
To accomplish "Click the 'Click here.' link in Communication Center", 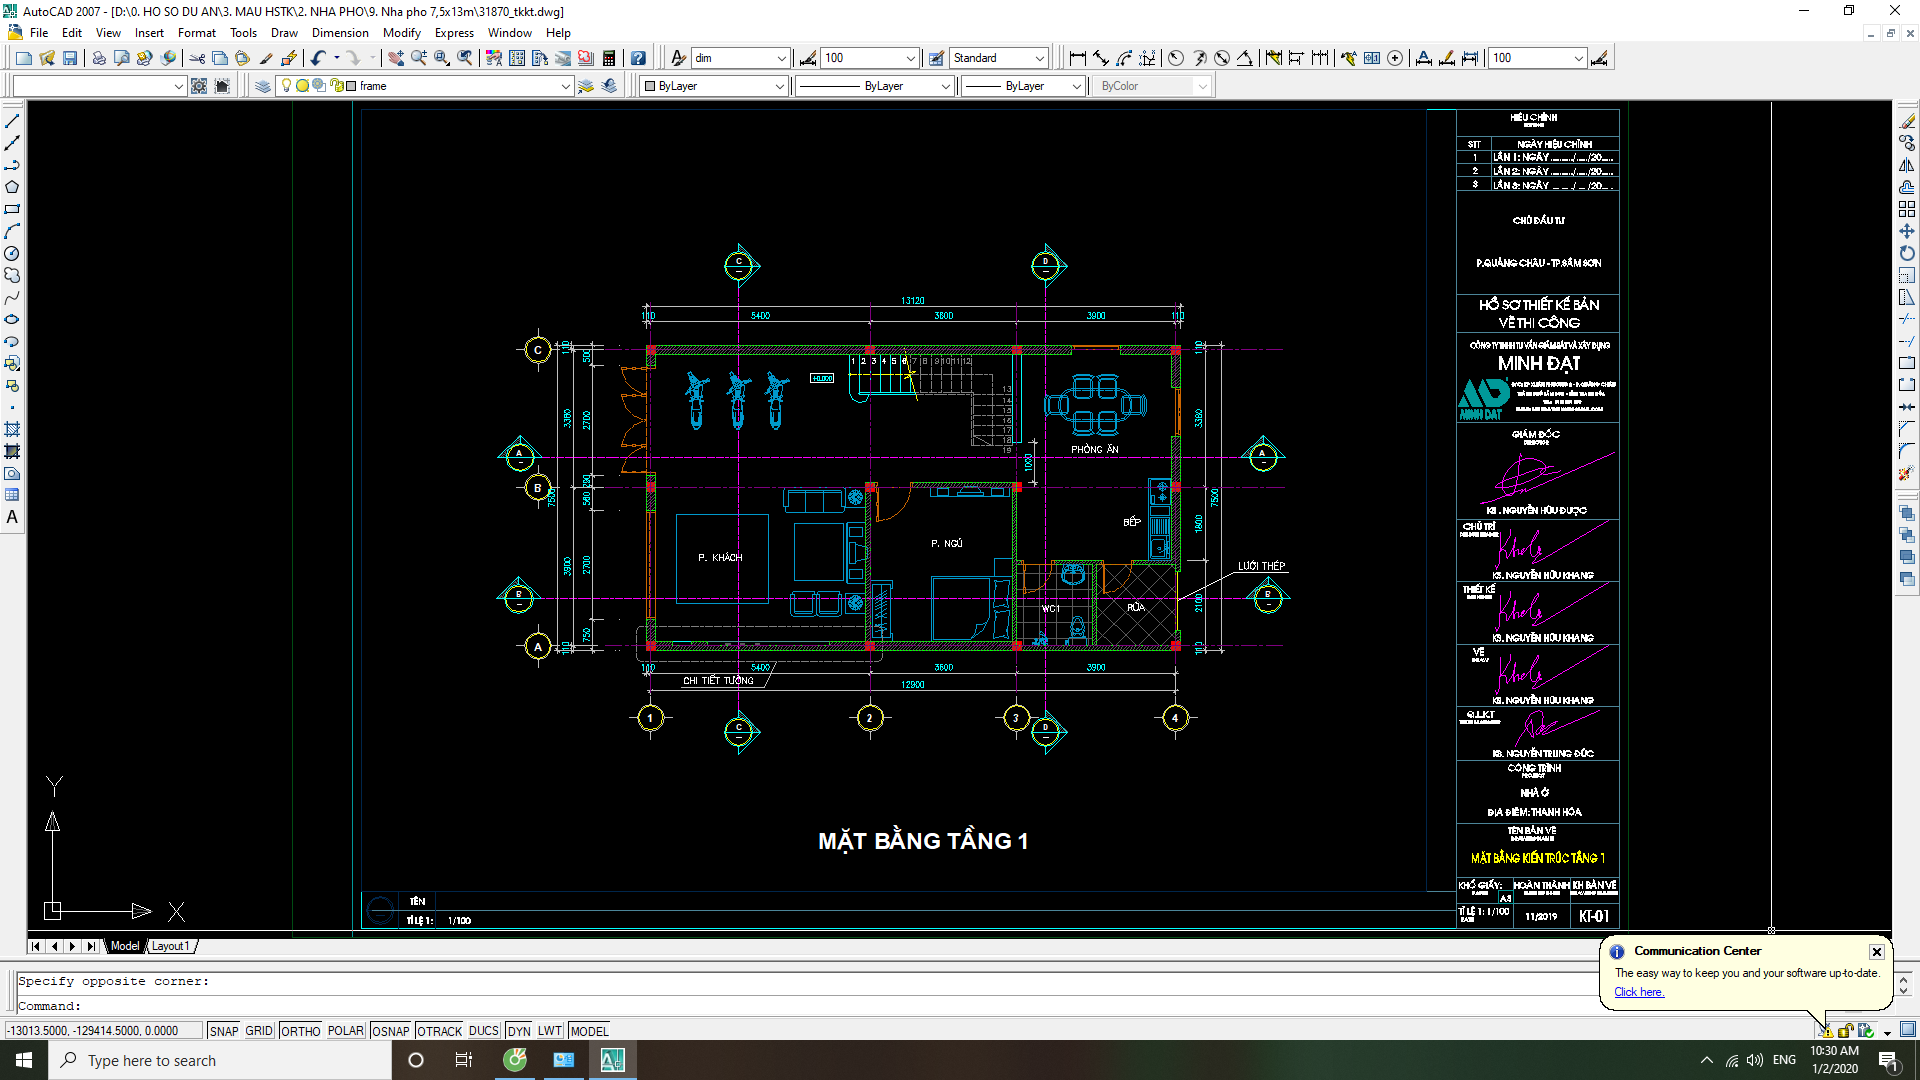I will pyautogui.click(x=1639, y=992).
